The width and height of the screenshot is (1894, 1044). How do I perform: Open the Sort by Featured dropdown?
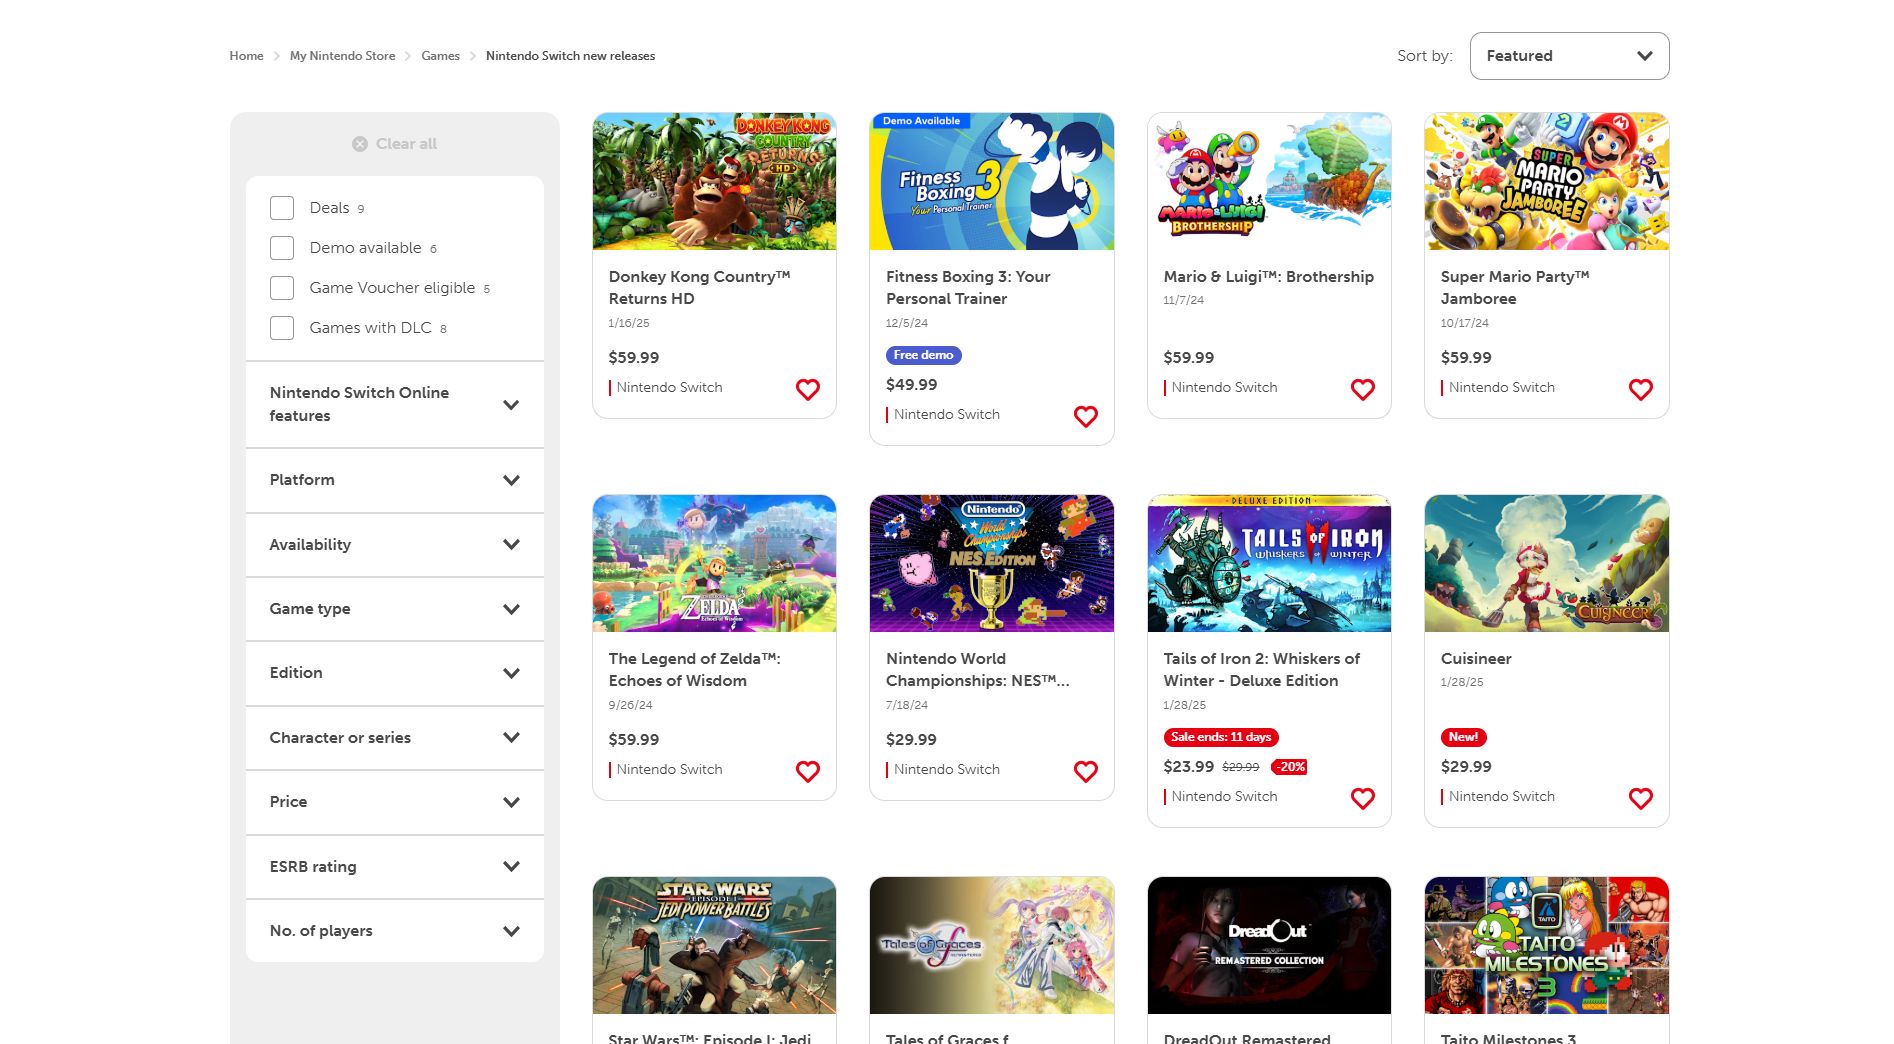click(x=1568, y=56)
